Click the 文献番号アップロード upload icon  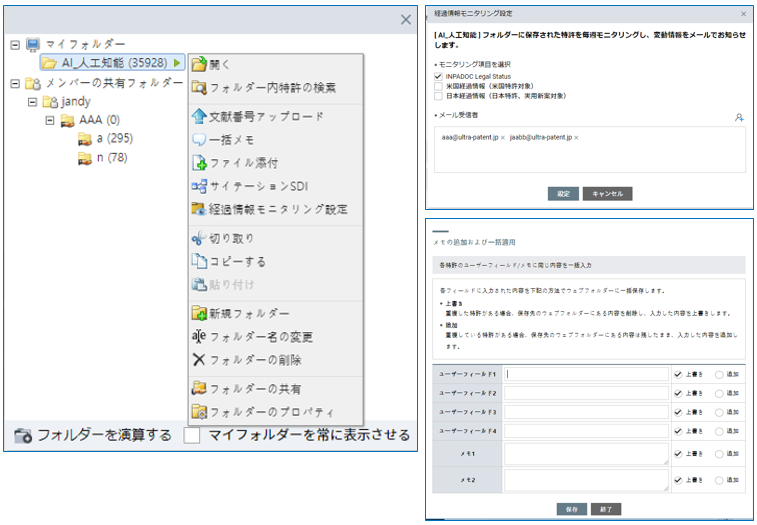pos(199,116)
